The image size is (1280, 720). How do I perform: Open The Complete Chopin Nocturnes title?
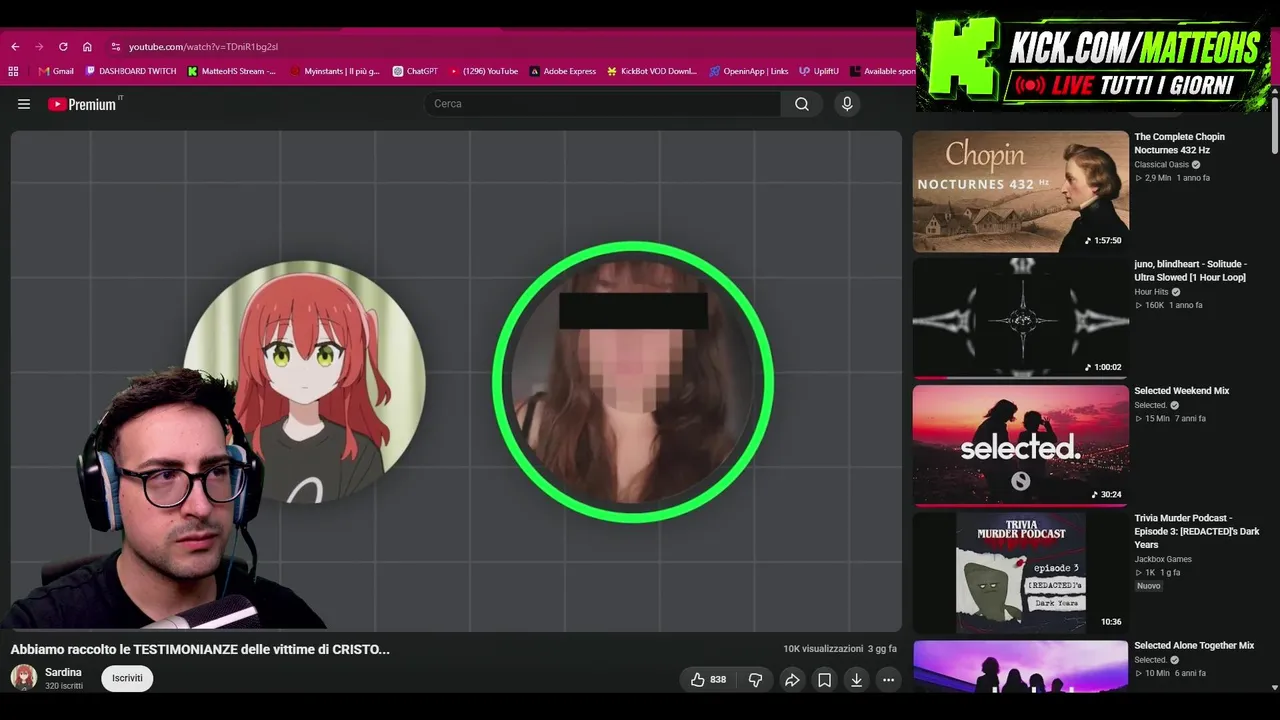pyautogui.click(x=1179, y=143)
